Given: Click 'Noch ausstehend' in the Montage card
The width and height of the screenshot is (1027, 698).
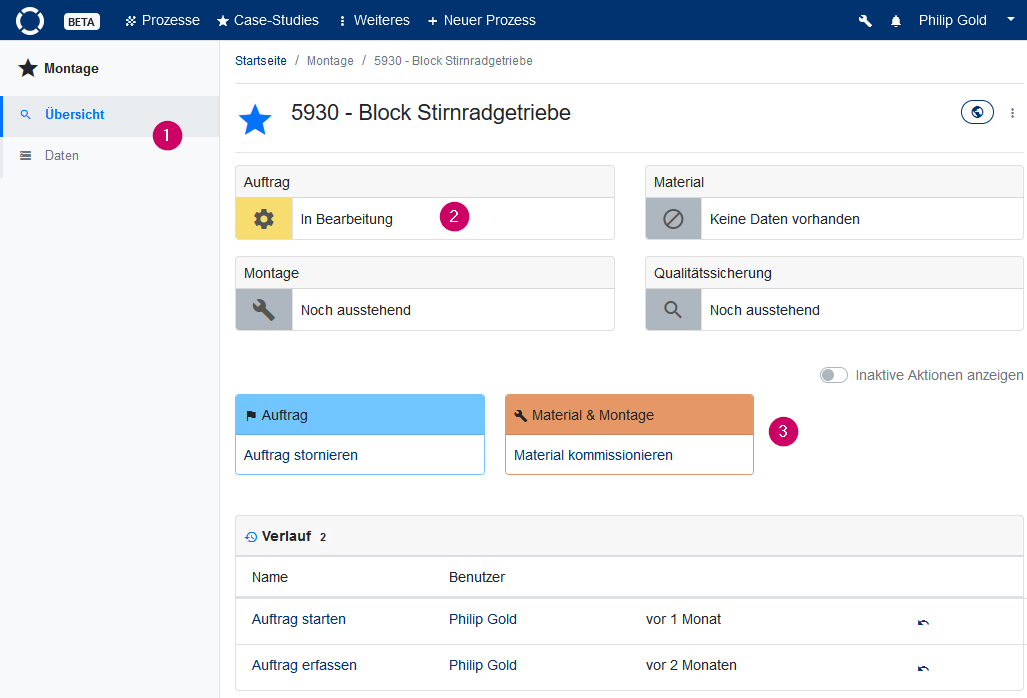Looking at the screenshot, I should tap(356, 310).
